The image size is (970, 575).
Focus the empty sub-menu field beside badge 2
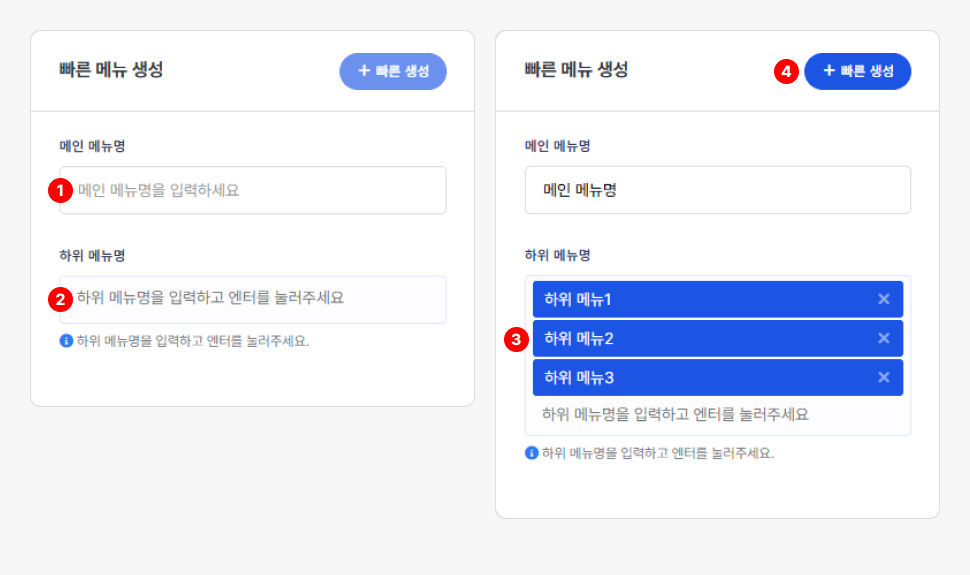[x=260, y=298]
